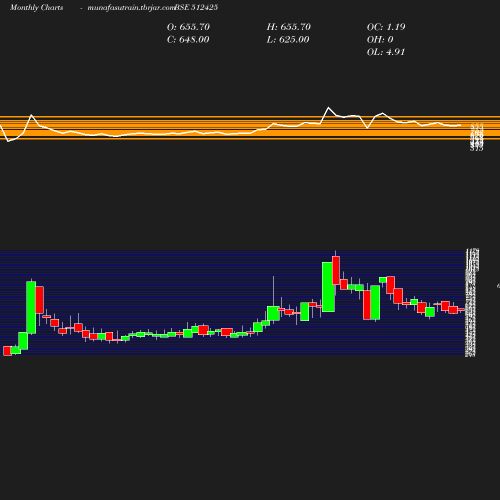Click the munafasutra.com source label
This screenshot has width=500, height=500.
(x=131, y=8)
